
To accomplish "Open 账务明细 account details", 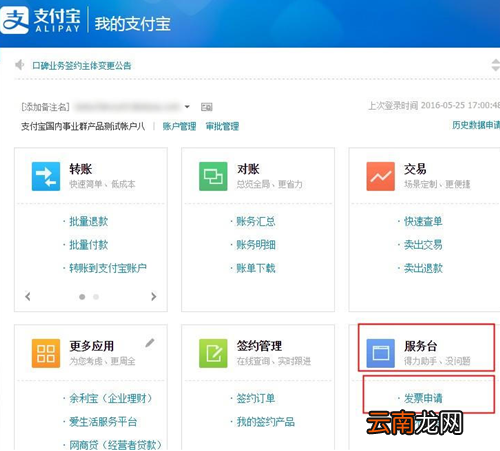I will point(256,245).
